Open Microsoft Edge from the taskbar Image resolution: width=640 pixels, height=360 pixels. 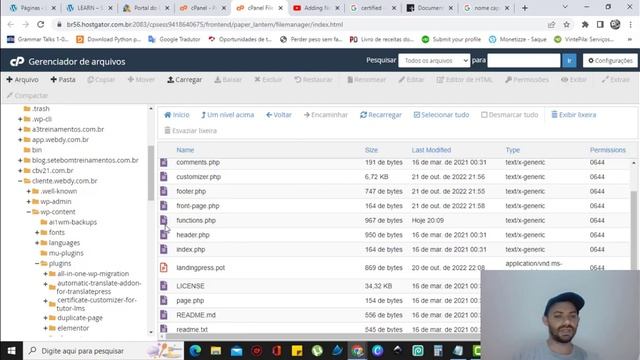(x=196, y=351)
